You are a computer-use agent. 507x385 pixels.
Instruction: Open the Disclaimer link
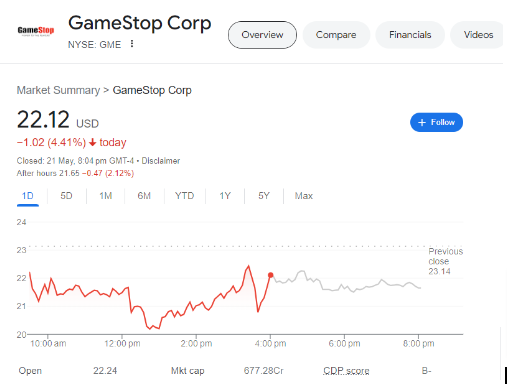click(x=161, y=161)
